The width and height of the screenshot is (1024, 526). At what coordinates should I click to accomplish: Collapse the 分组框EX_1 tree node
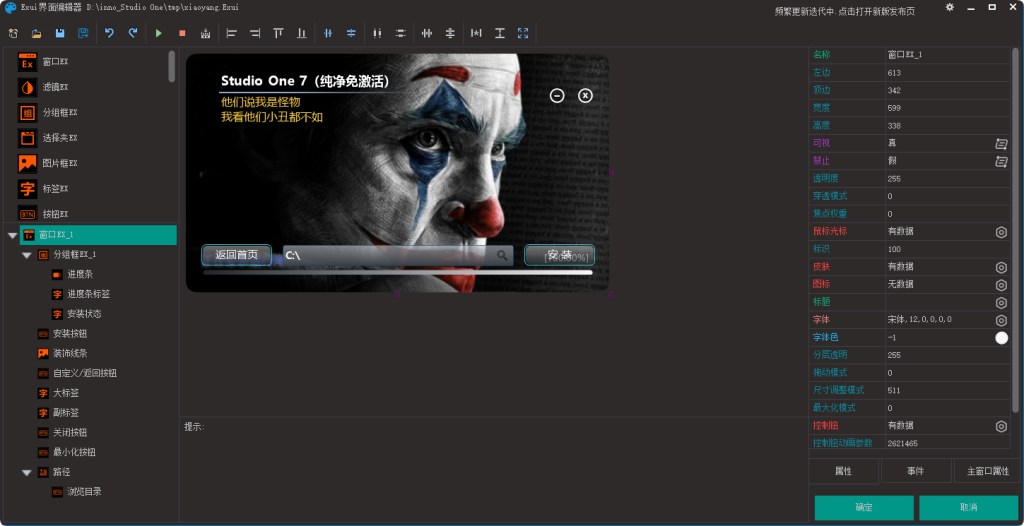(x=26, y=255)
